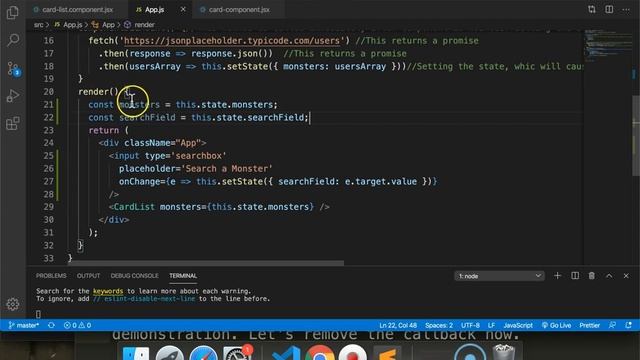Open the 'keywords' link in terminal
Image resolution: width=640 pixels, height=360 pixels.
tap(108, 291)
